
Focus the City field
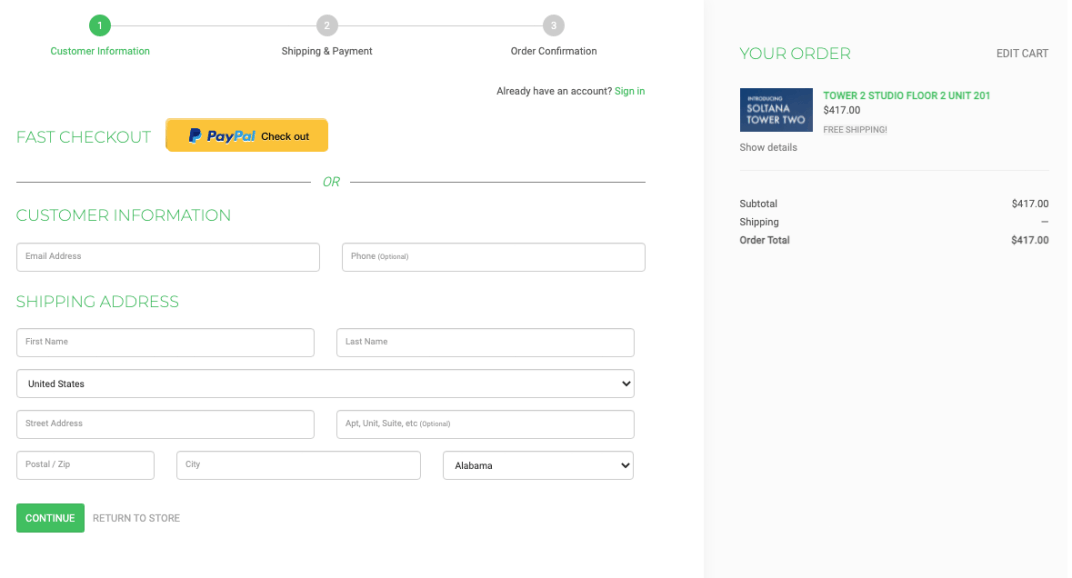tap(299, 465)
